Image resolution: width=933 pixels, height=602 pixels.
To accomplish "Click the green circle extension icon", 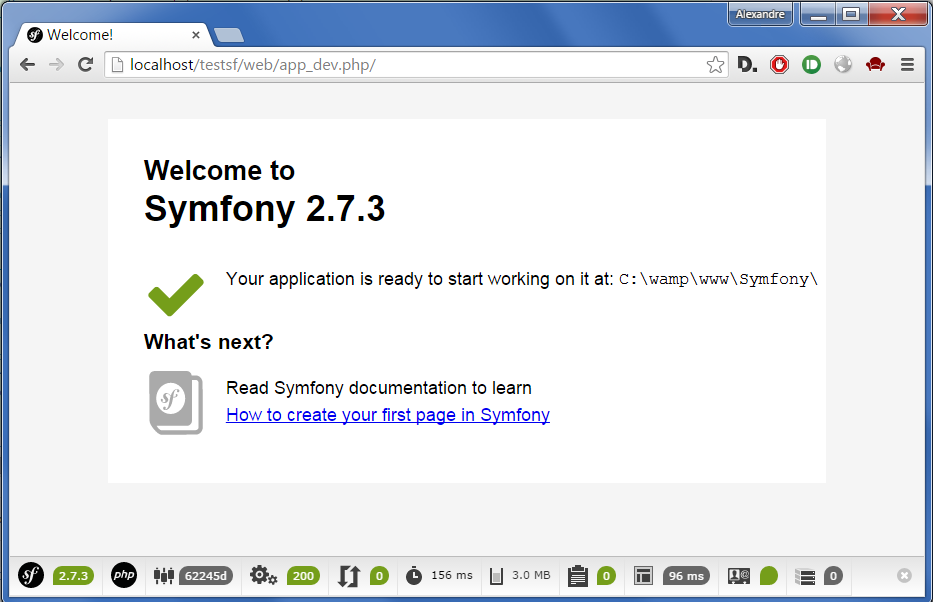I will coord(811,64).
